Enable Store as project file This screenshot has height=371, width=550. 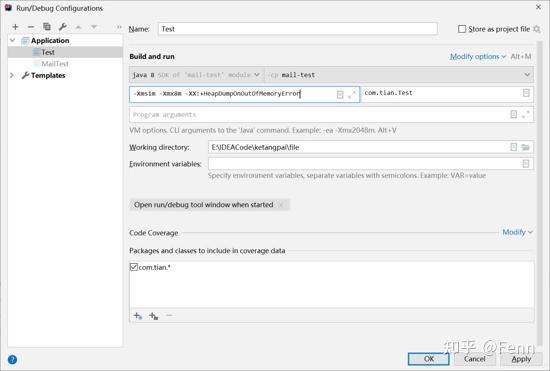tap(462, 29)
